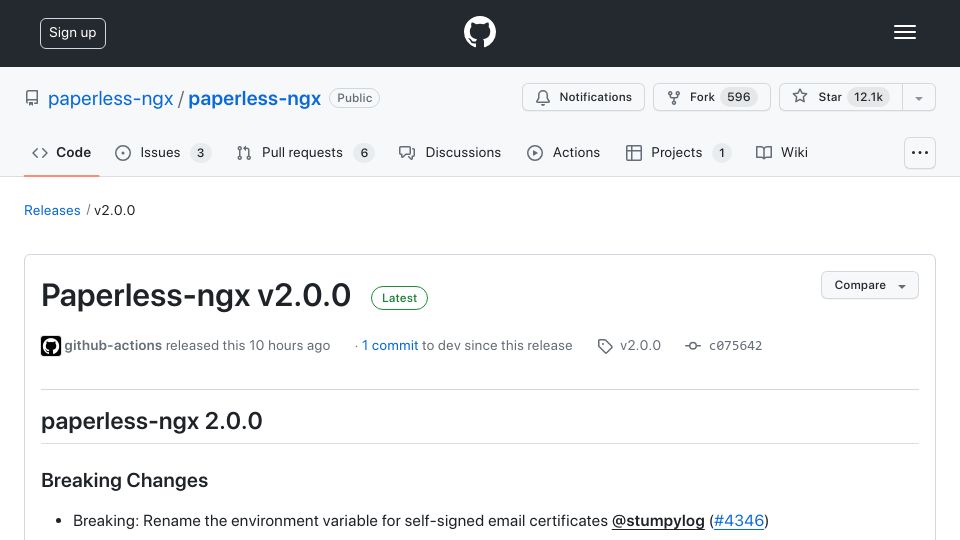Expand the star lists dropdown arrow
Image resolution: width=960 pixels, height=540 pixels.
coord(919,97)
